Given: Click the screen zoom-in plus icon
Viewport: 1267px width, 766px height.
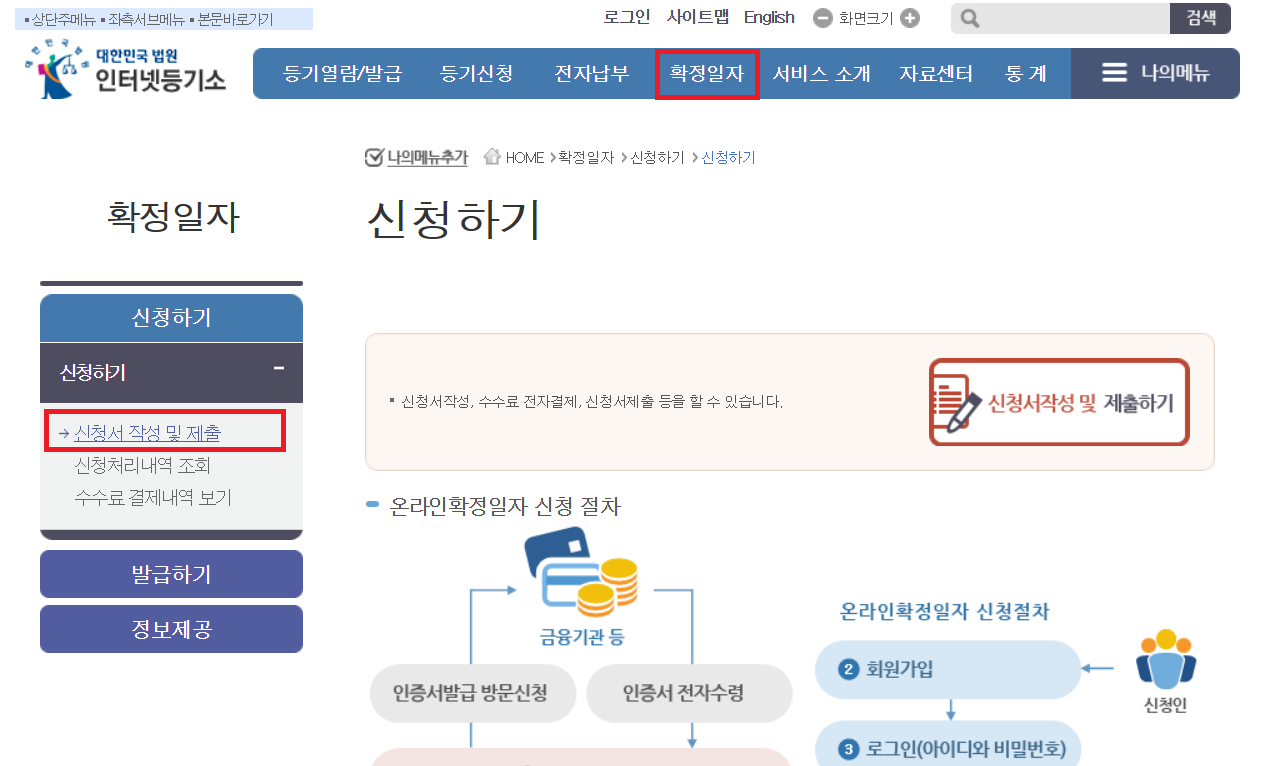Looking at the screenshot, I should (910, 18).
